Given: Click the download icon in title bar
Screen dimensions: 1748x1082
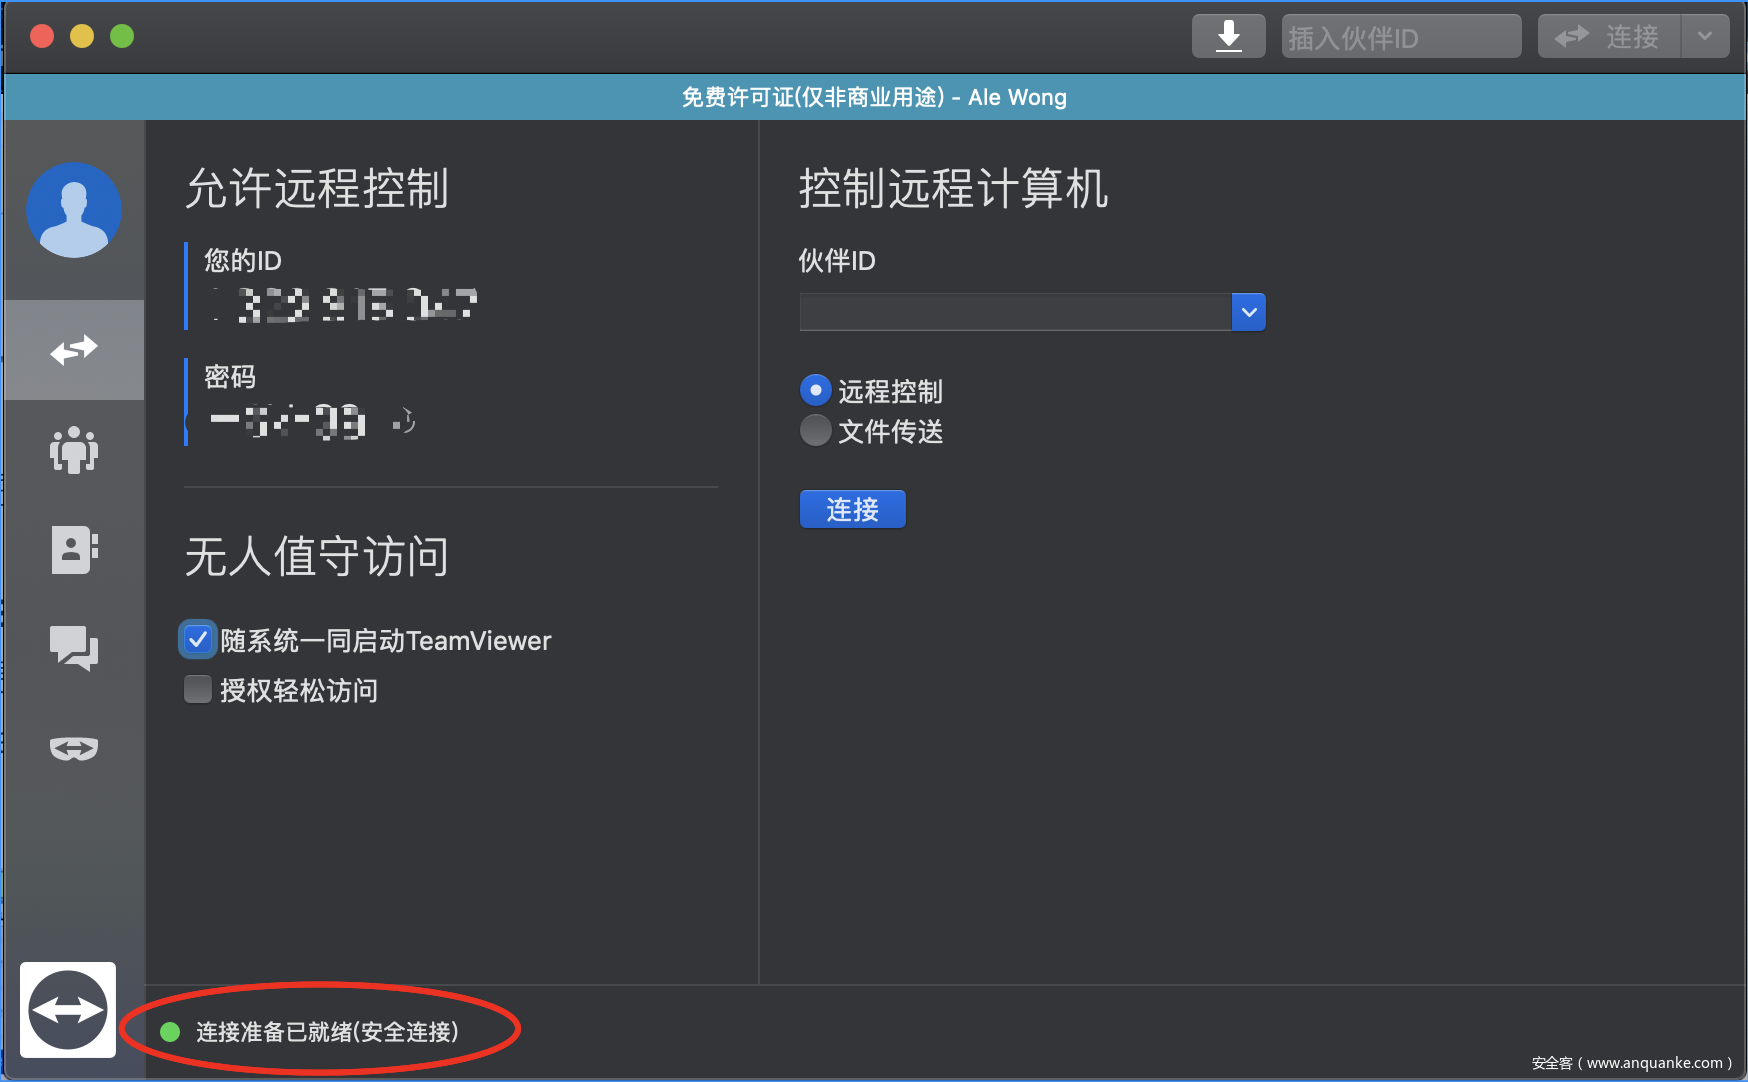Looking at the screenshot, I should click(1228, 37).
